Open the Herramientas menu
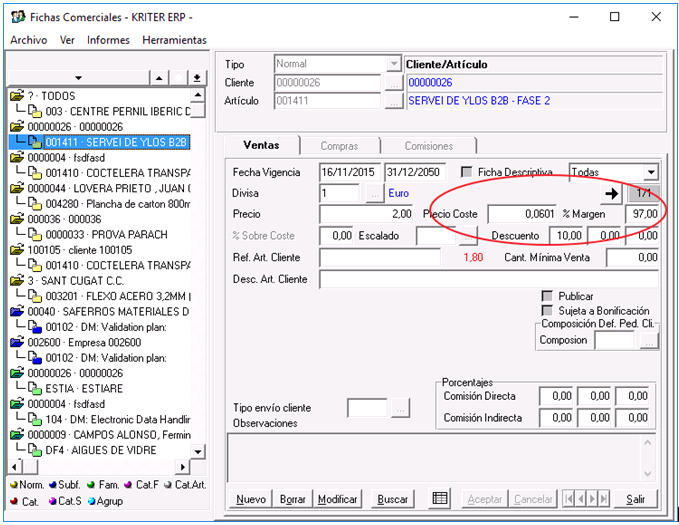Screen dimensions: 679x525 coord(174,40)
